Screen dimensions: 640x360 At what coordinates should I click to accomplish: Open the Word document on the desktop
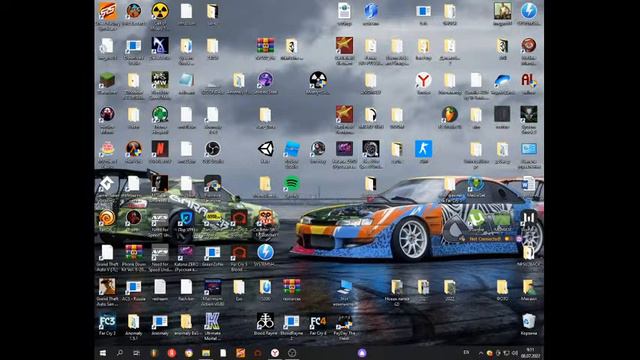529,184
